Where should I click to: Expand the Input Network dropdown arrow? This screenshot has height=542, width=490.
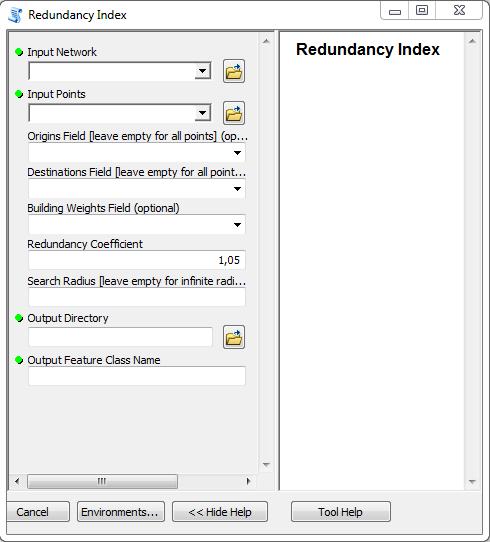[x=202, y=71]
